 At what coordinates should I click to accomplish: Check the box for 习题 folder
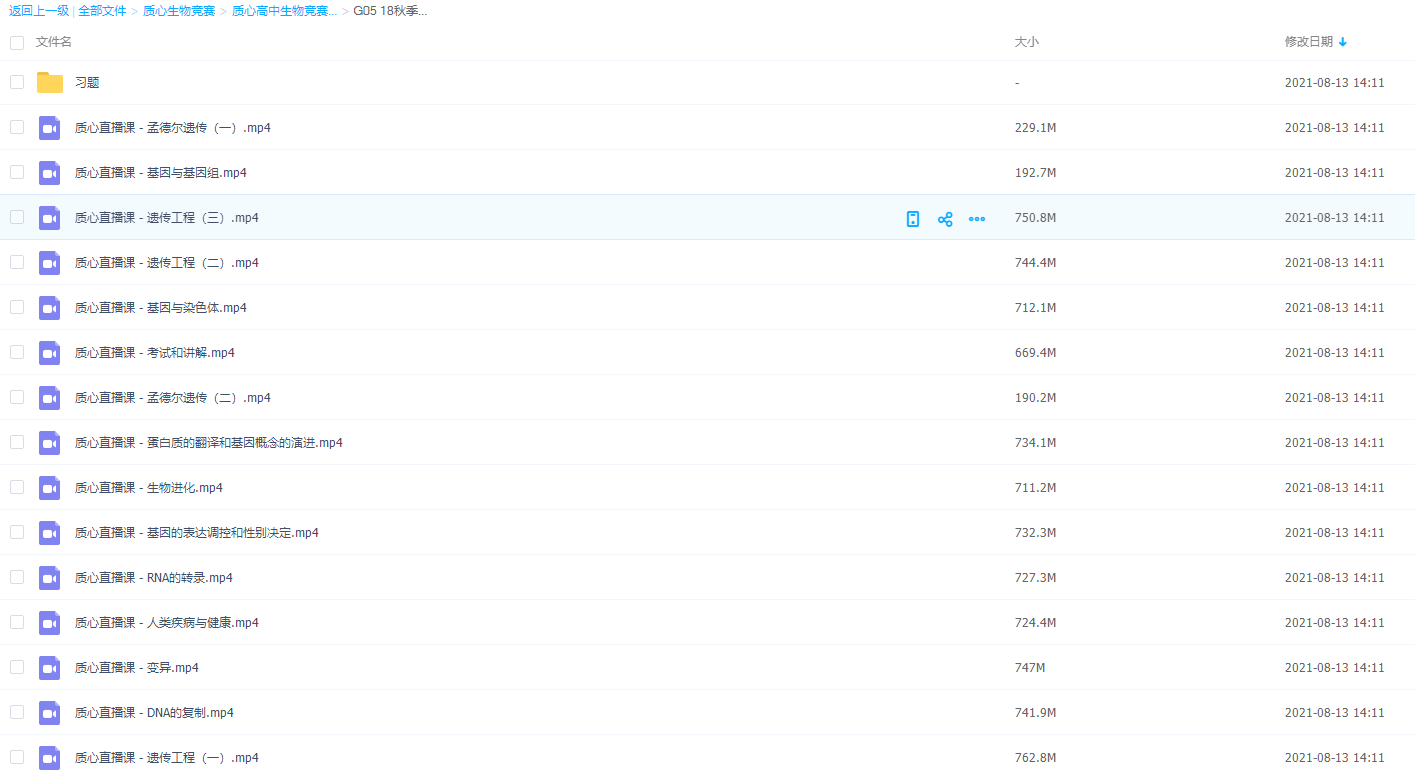click(x=17, y=82)
